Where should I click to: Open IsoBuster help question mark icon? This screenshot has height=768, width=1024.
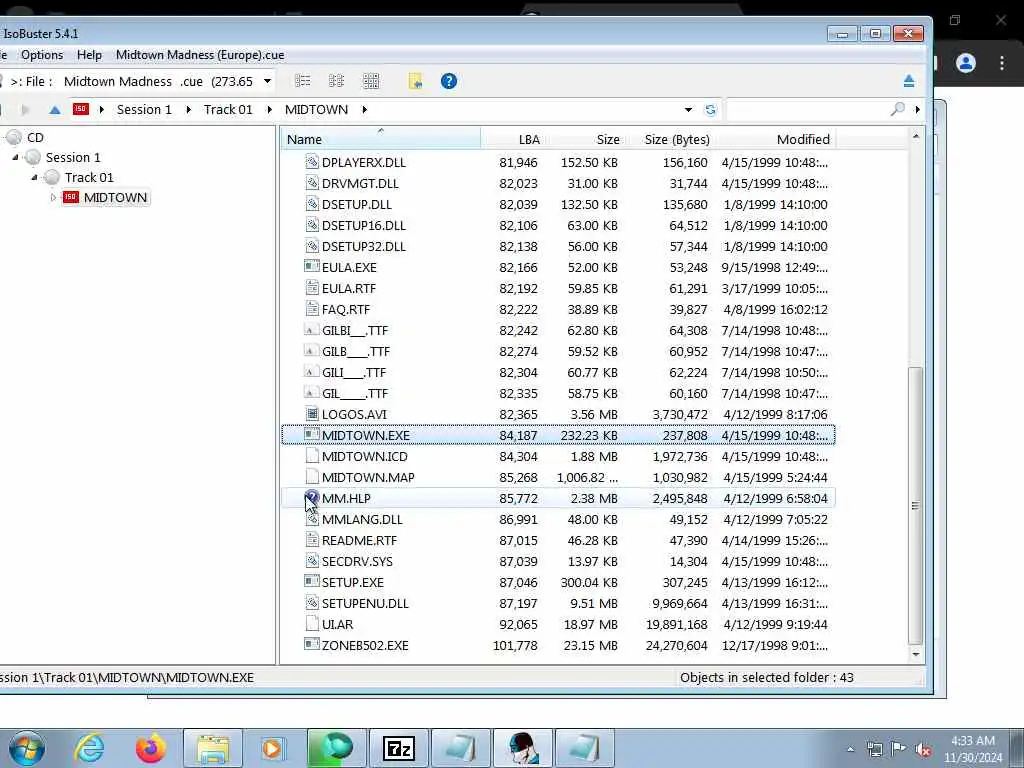tap(449, 81)
